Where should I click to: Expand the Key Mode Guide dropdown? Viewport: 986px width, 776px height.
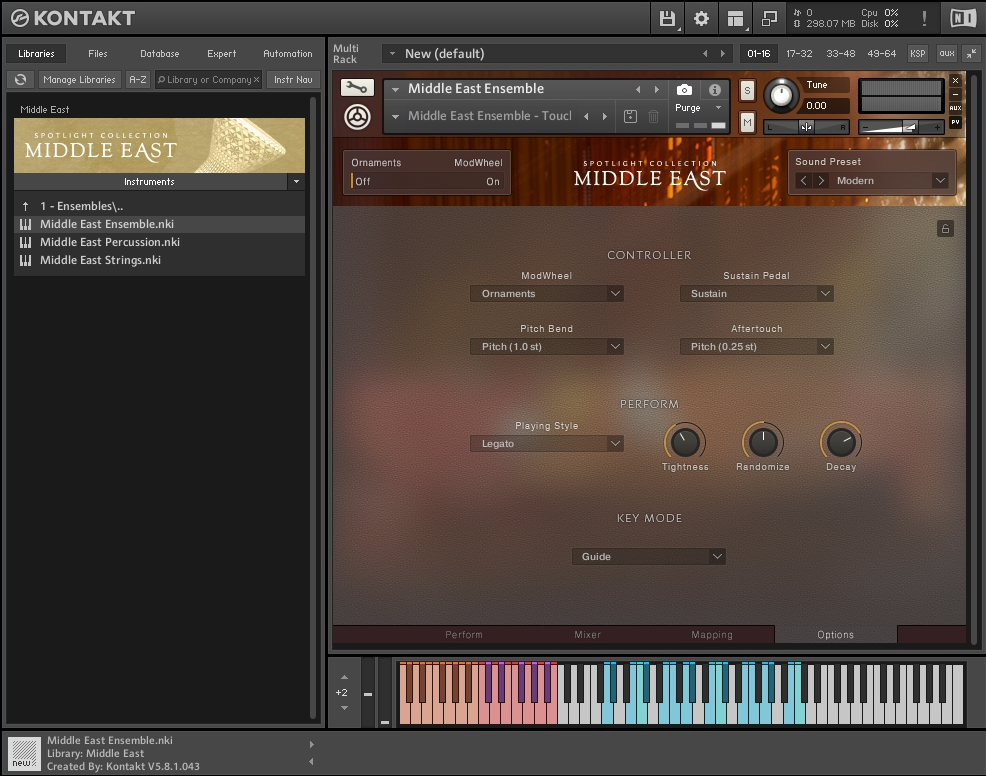click(x=648, y=557)
